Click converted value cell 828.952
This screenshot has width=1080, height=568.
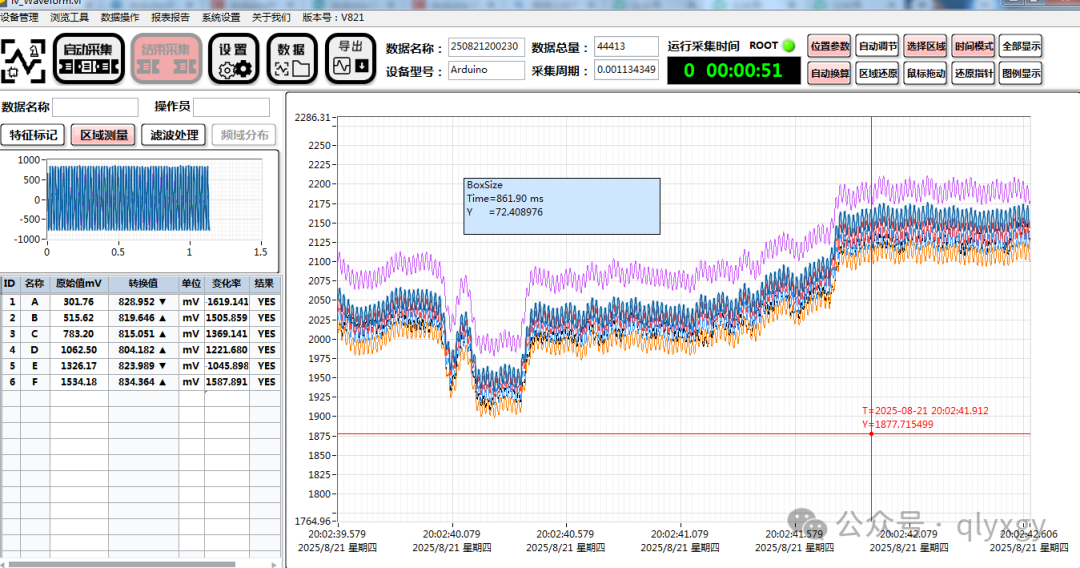point(143,302)
